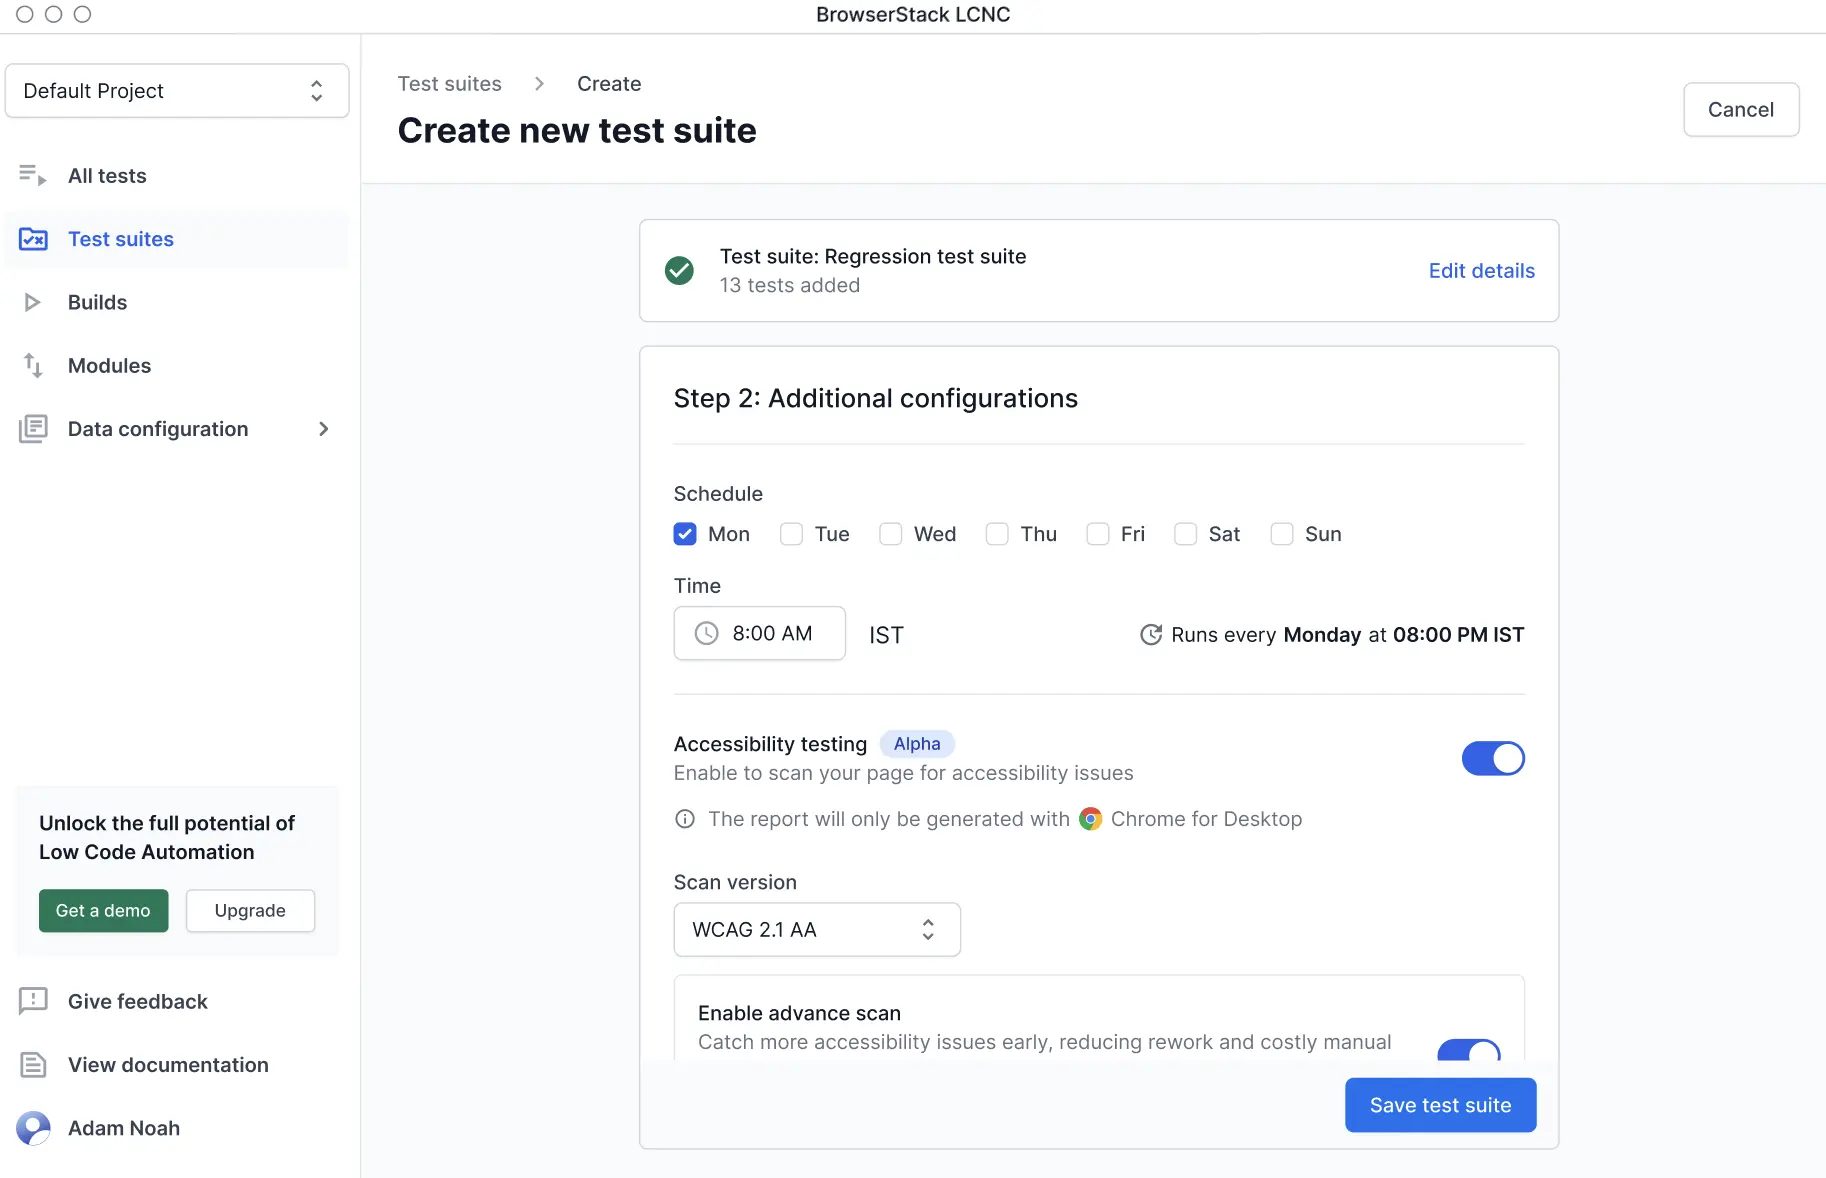This screenshot has width=1826, height=1178.
Task: Click the Modules arrows icon
Action: [33, 365]
